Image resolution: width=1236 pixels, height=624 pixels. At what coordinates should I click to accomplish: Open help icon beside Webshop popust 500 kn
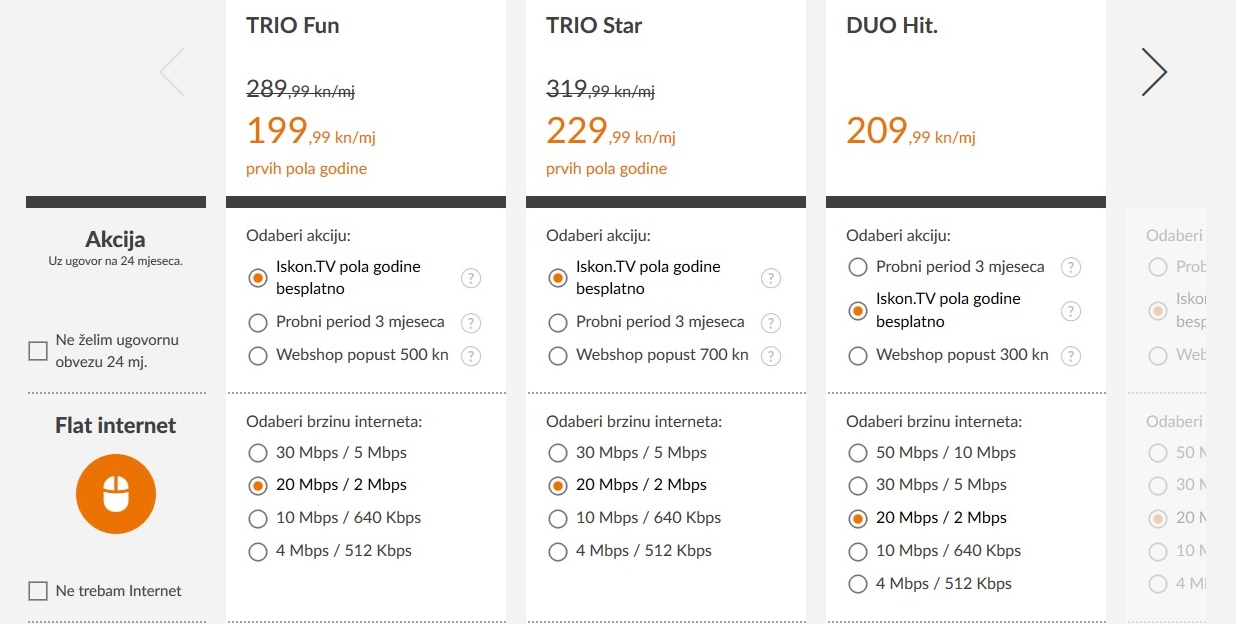[x=471, y=355]
